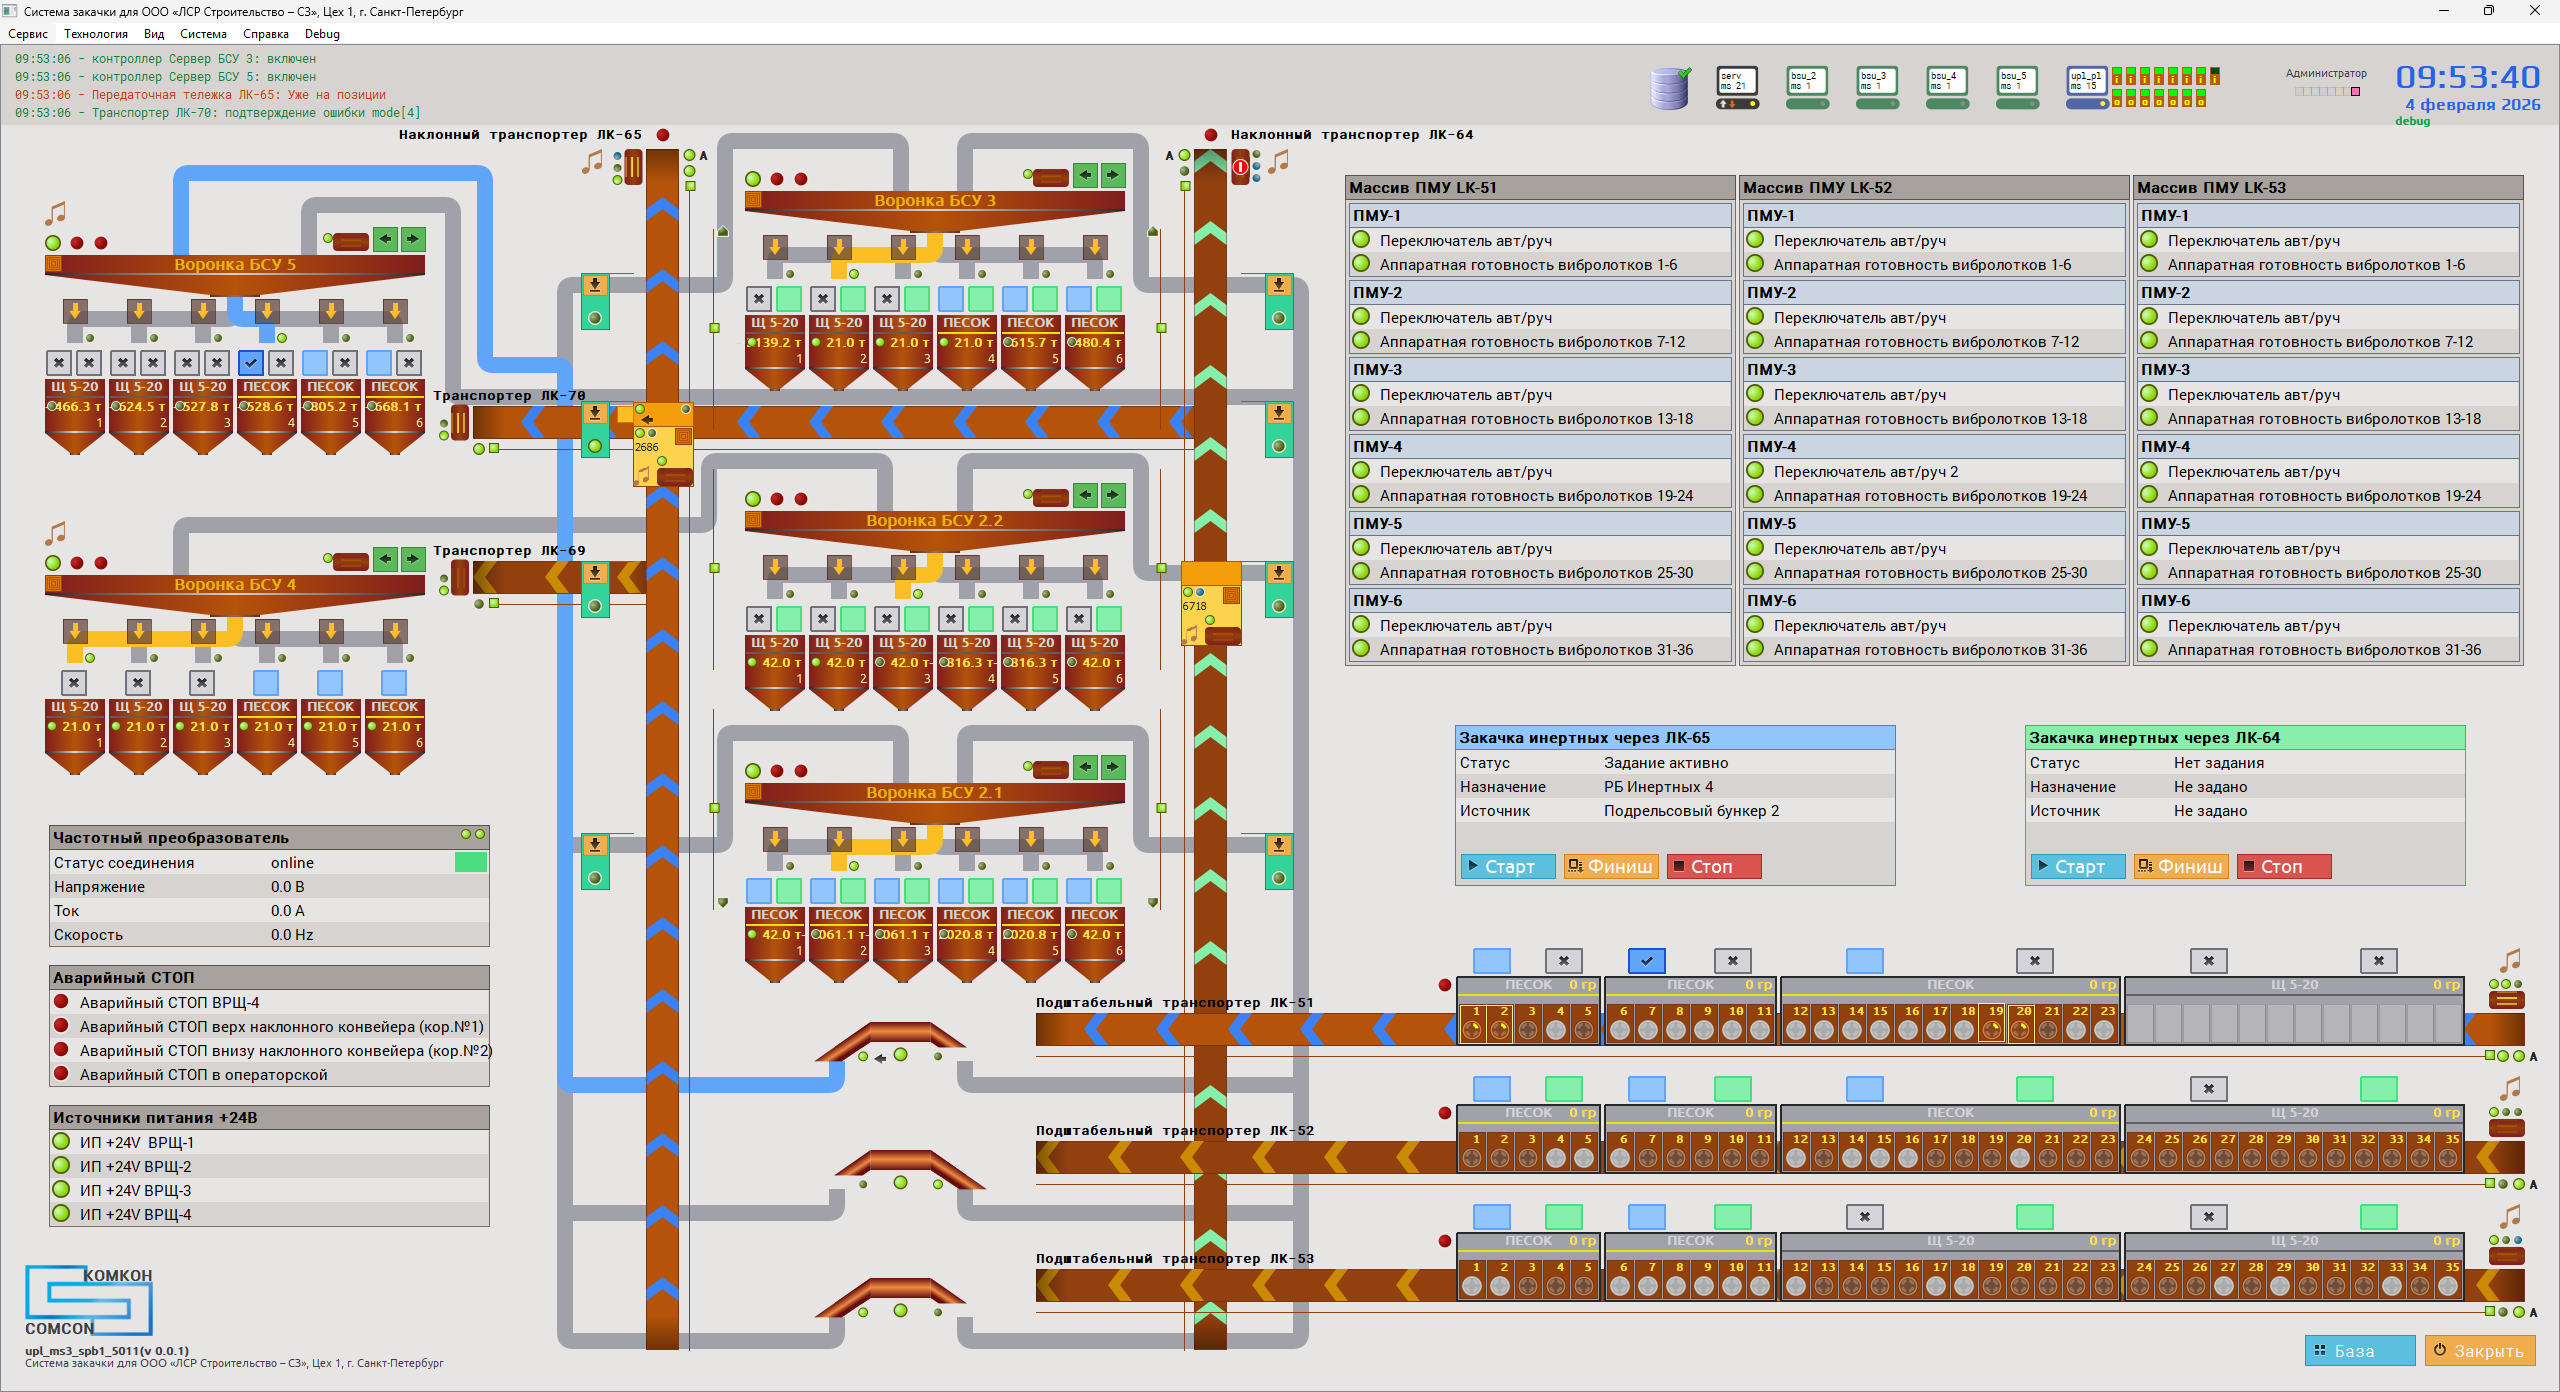Click down-arrow gate above БСУ 3 bunker 6
Screen dimensions: 2560x1392
click(1095, 246)
